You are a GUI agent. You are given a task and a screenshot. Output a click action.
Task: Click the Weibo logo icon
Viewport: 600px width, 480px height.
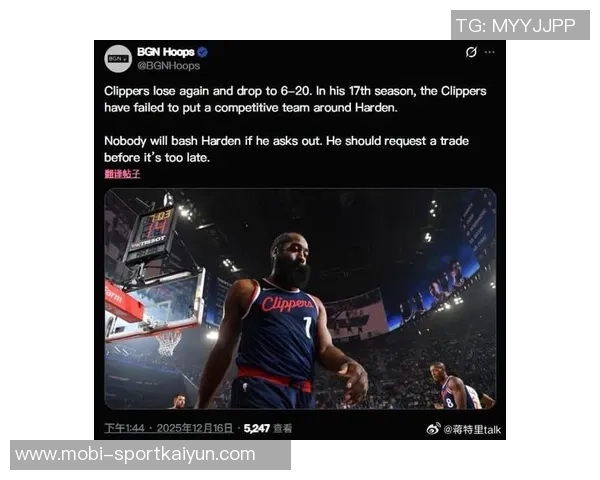(433, 429)
